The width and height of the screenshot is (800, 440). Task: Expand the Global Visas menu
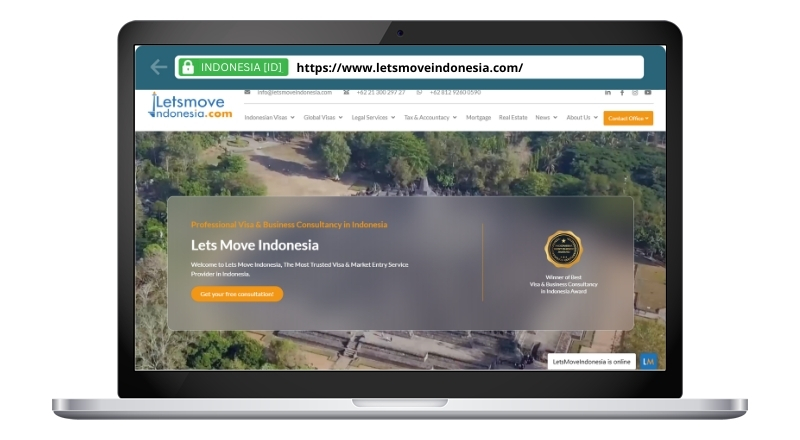point(323,117)
